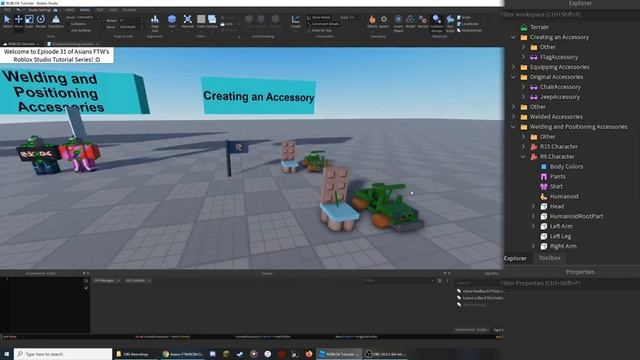
Task: Toggle the Collisions option
Action: pyautogui.click(x=78, y=24)
